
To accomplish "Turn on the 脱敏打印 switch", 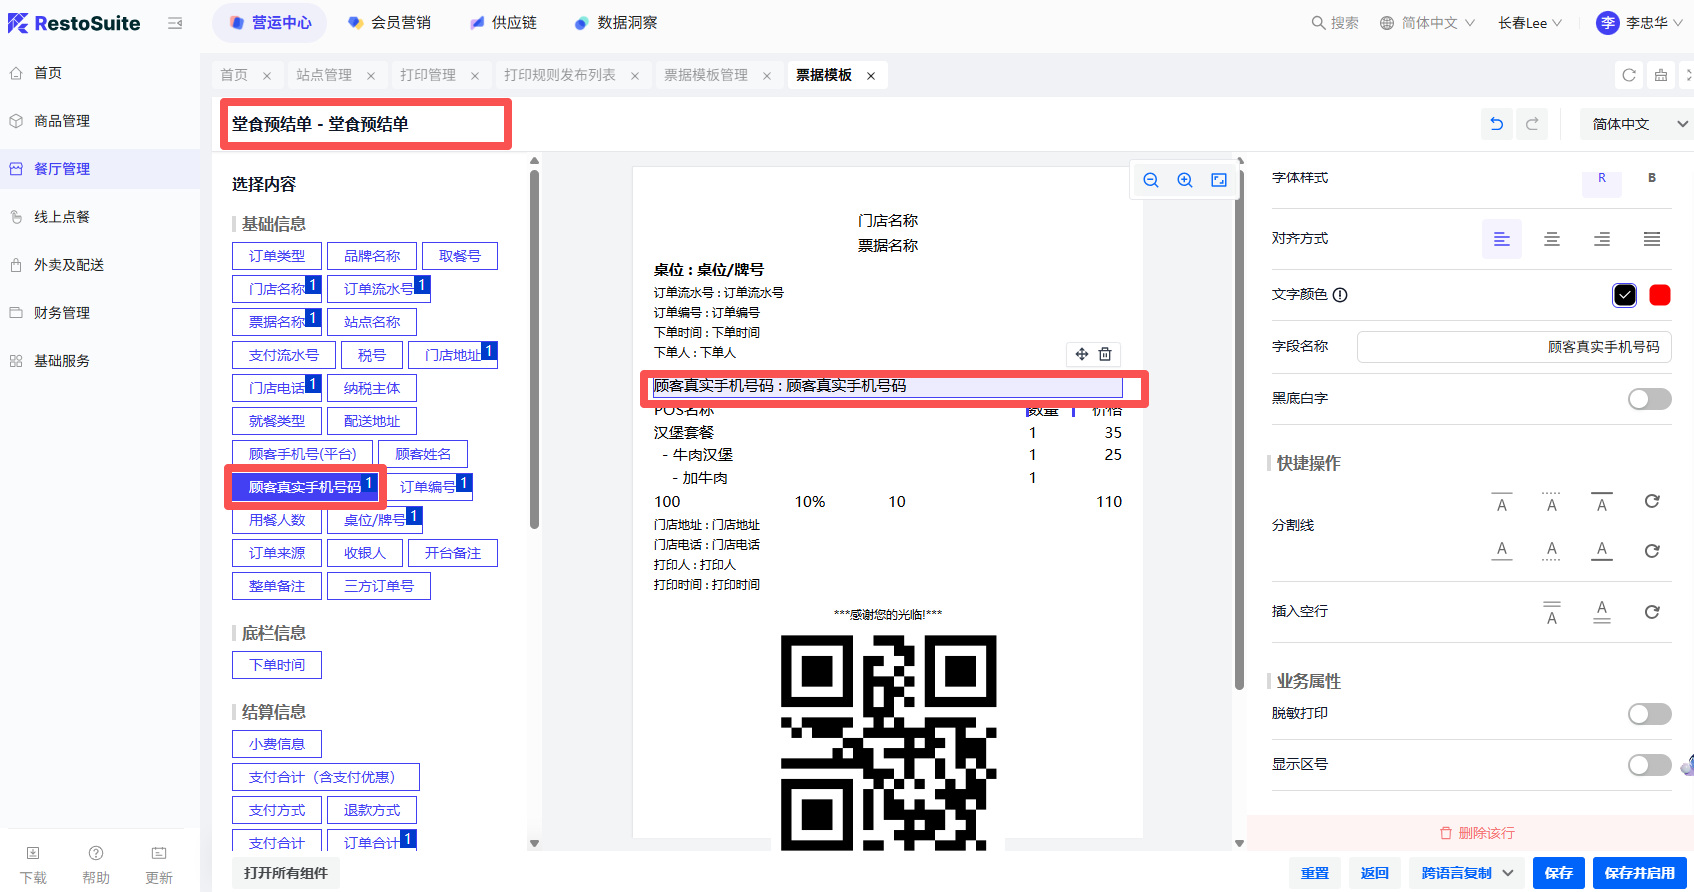I will tap(1649, 714).
